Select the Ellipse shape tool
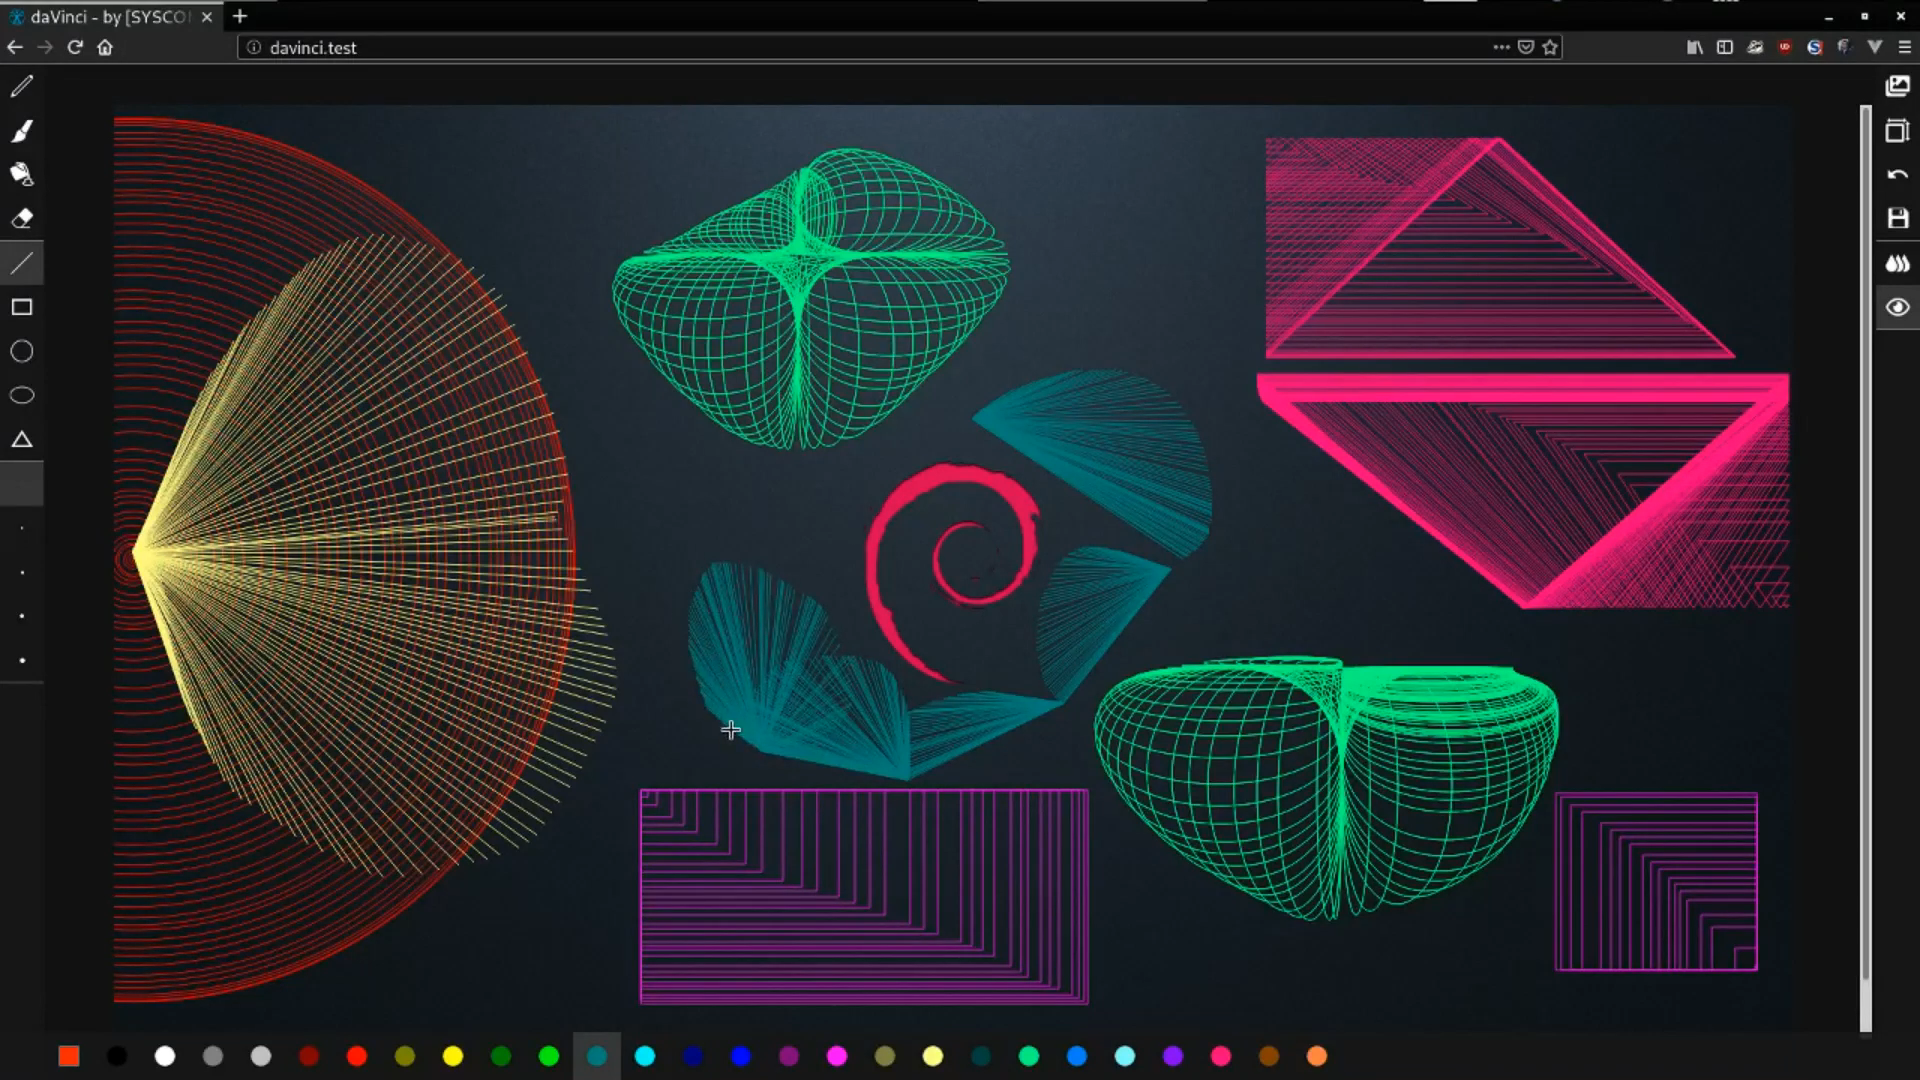 (x=21, y=395)
